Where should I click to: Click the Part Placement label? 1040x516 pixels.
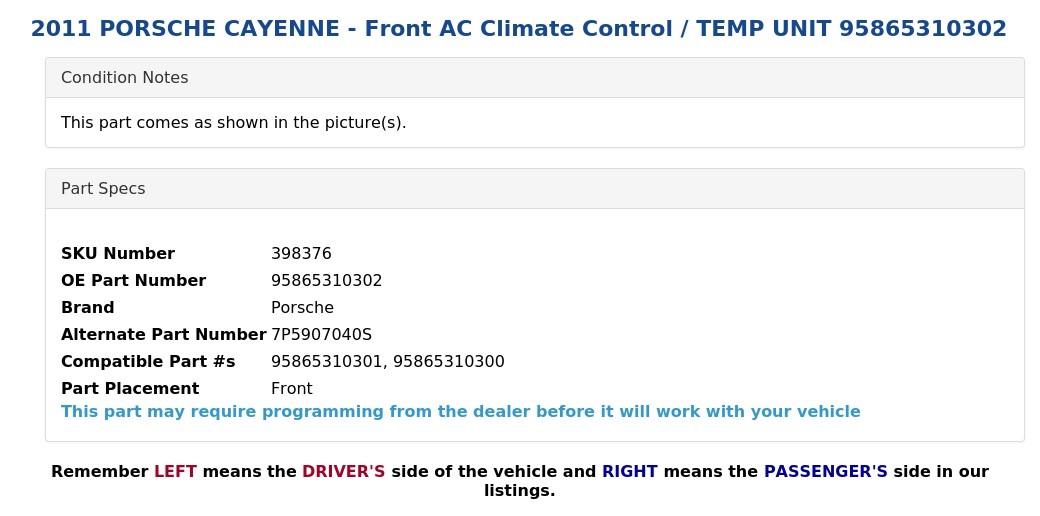130,389
